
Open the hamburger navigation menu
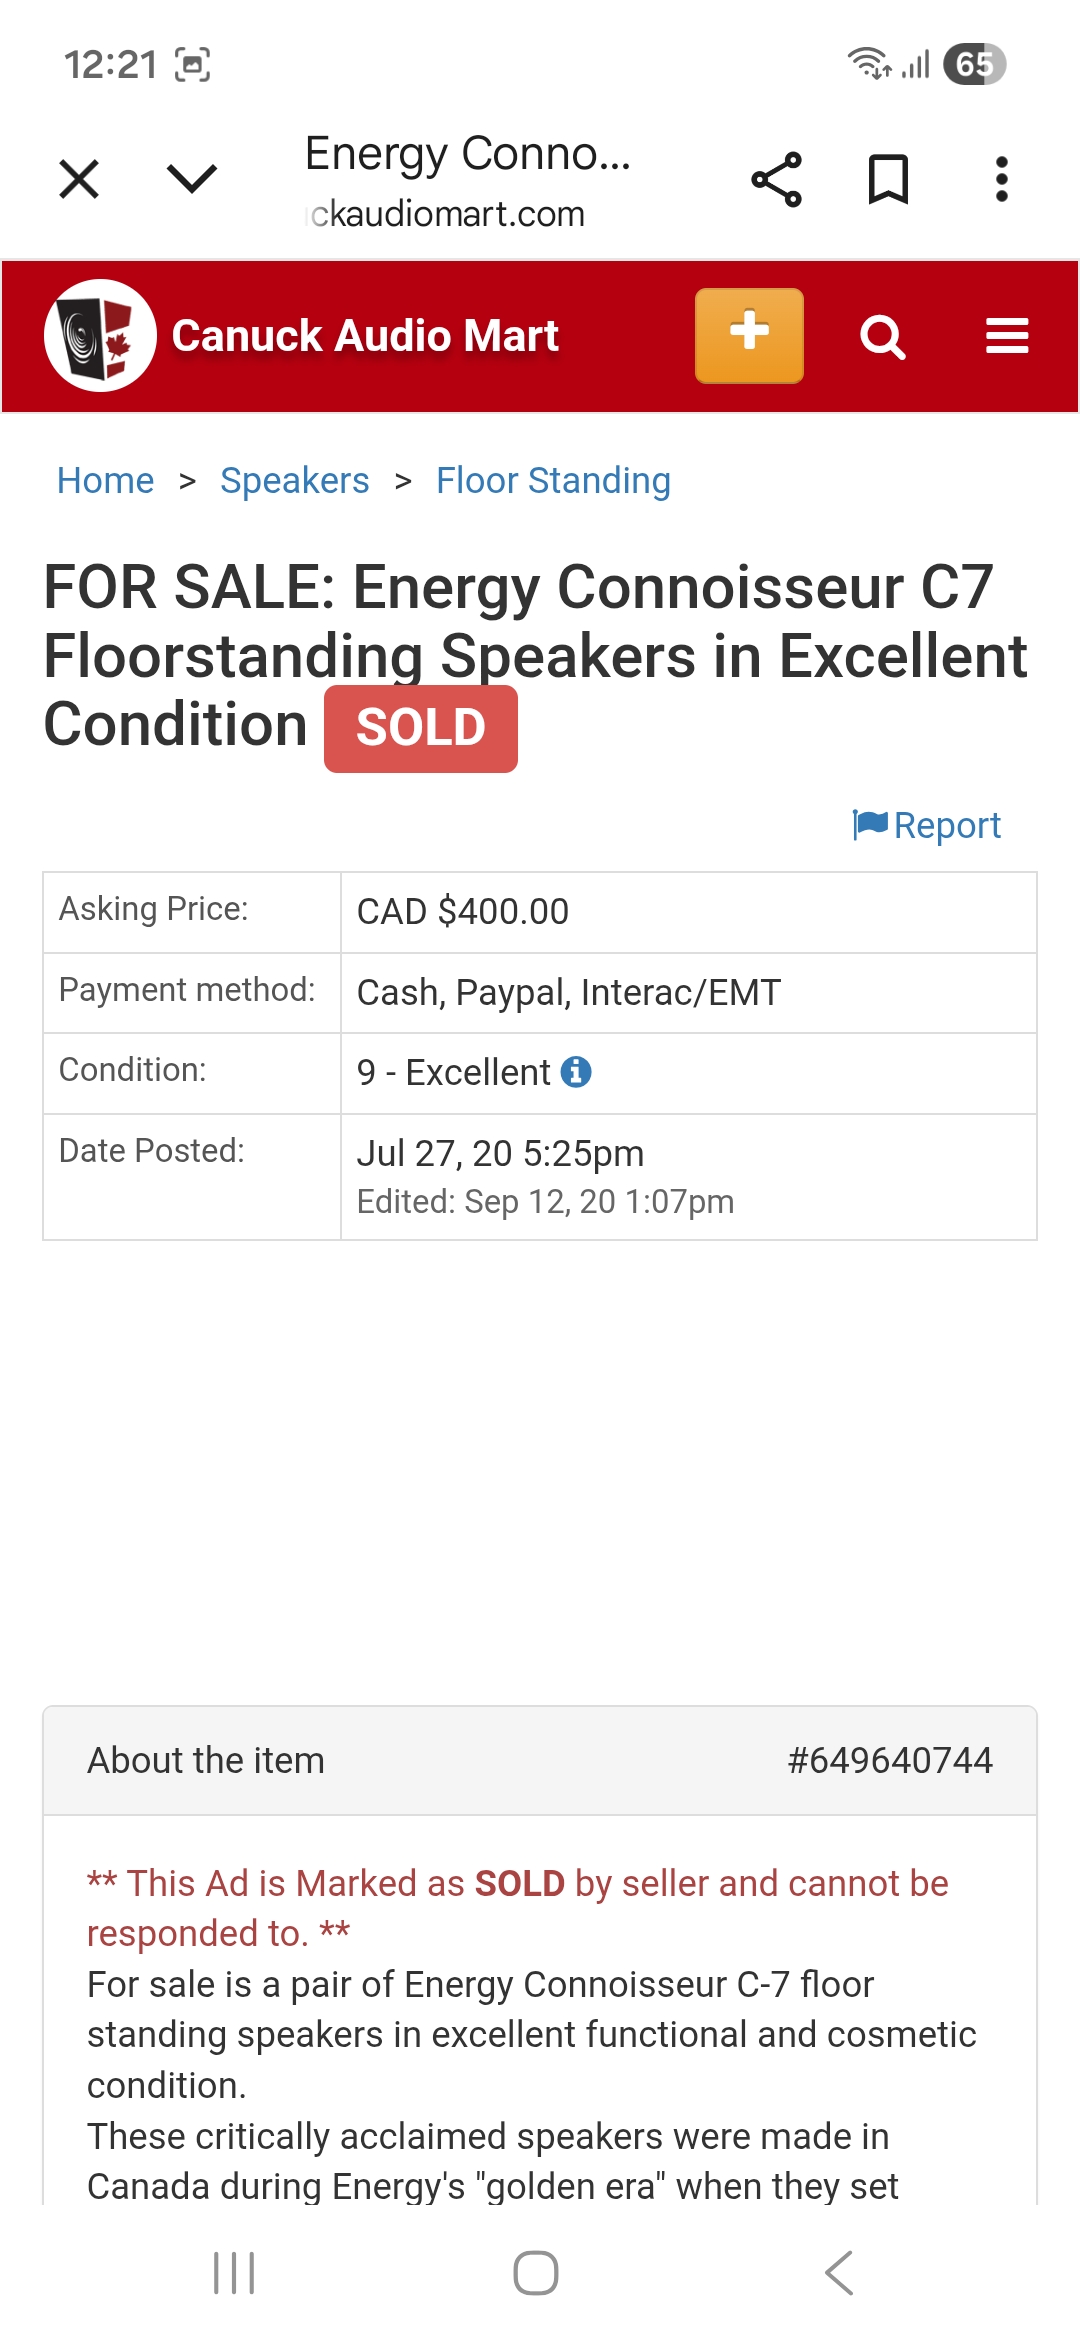pyautogui.click(x=1007, y=336)
